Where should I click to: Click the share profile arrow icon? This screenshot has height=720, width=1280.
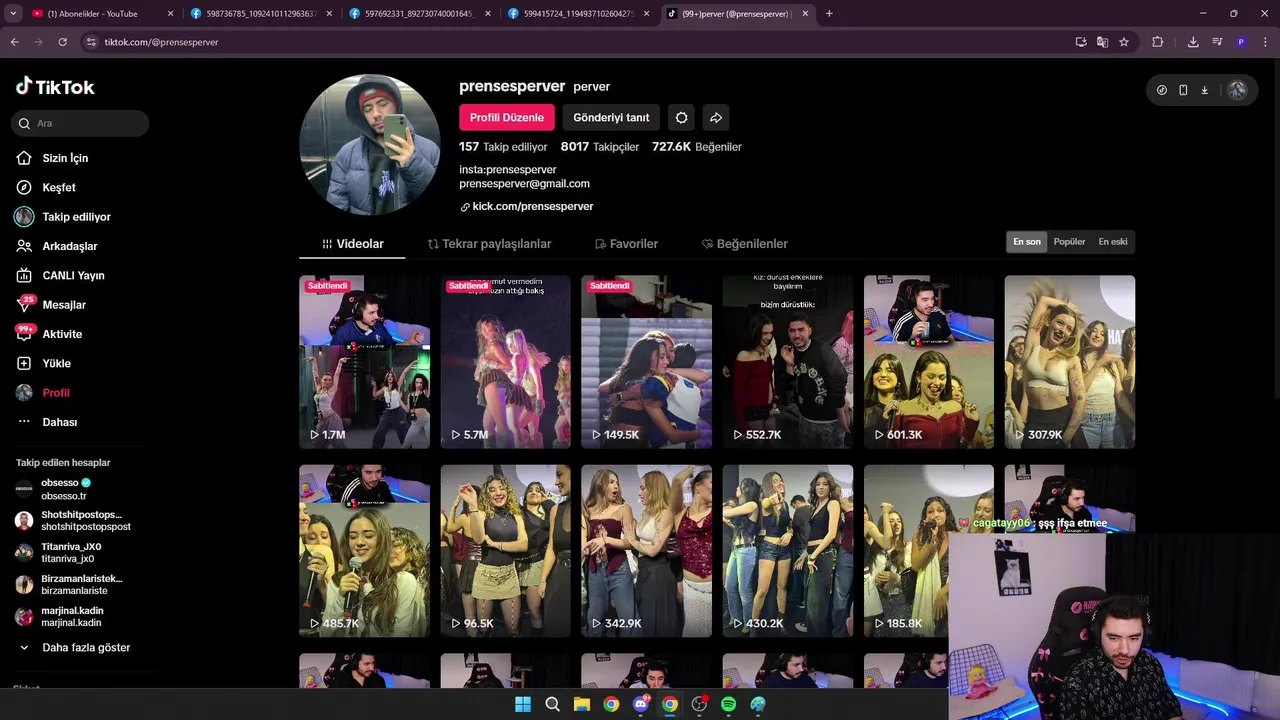tap(716, 117)
